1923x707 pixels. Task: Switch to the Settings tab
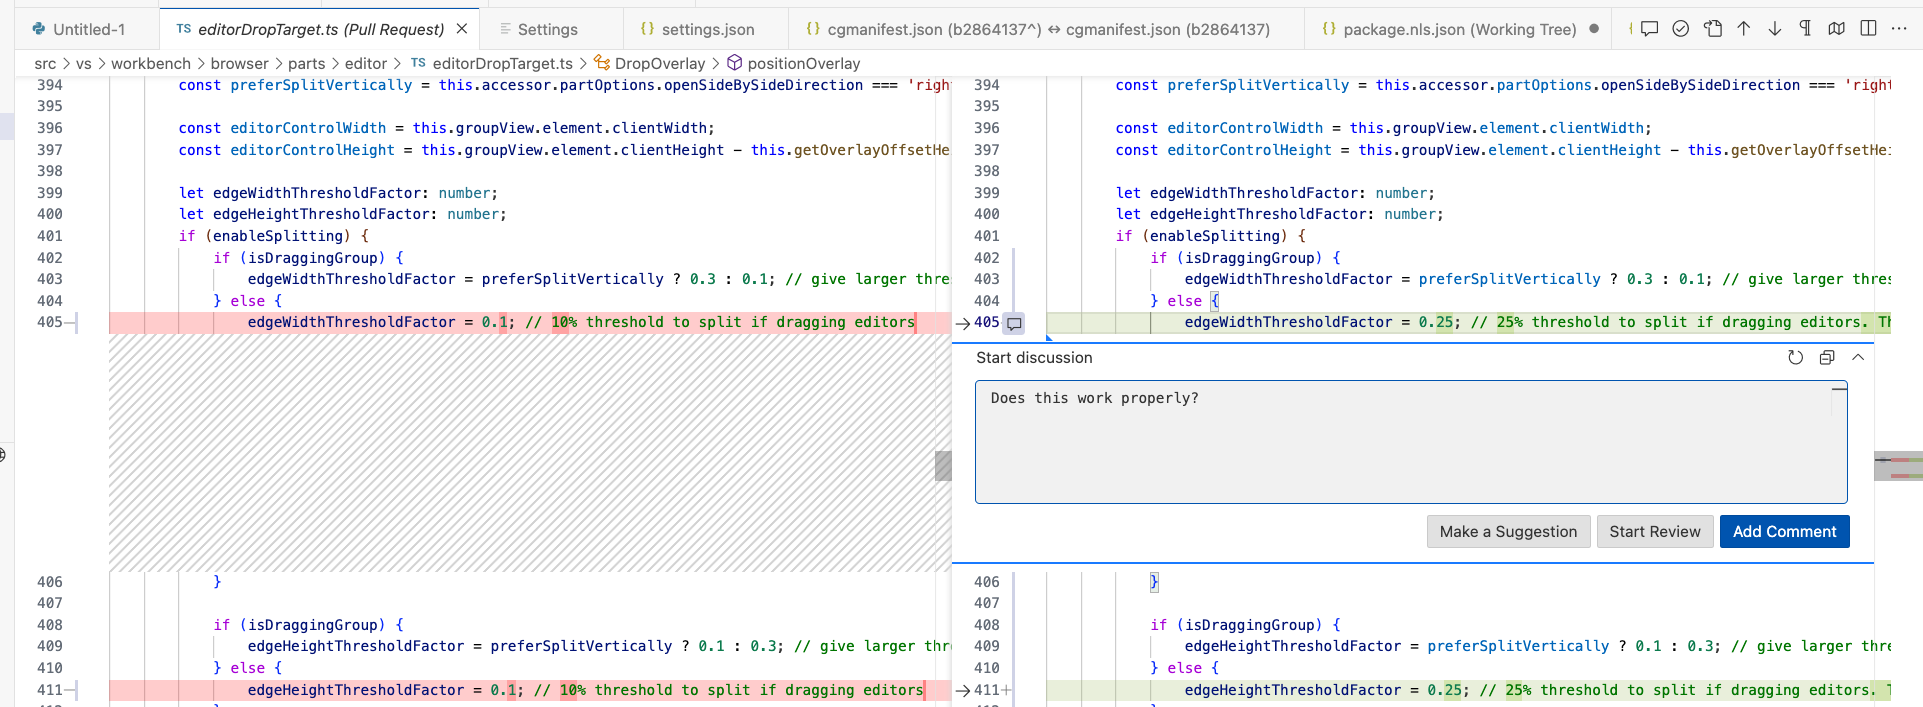[551, 29]
